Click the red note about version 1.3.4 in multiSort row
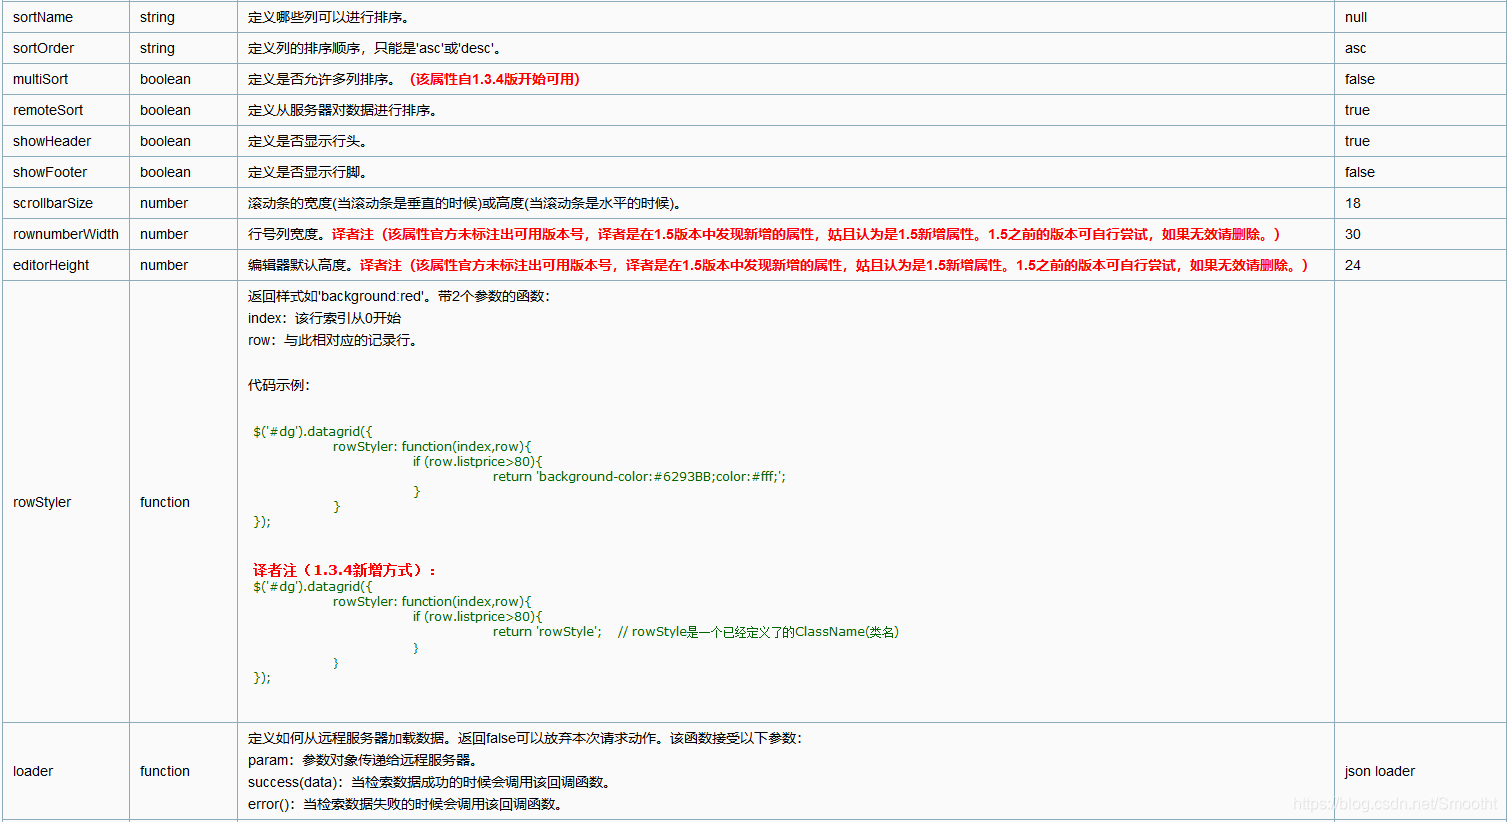Viewport: 1507px width, 822px height. click(495, 79)
